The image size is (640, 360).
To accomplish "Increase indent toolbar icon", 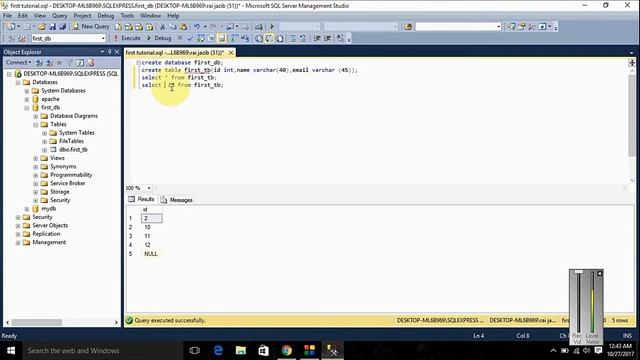I will coord(327,38).
